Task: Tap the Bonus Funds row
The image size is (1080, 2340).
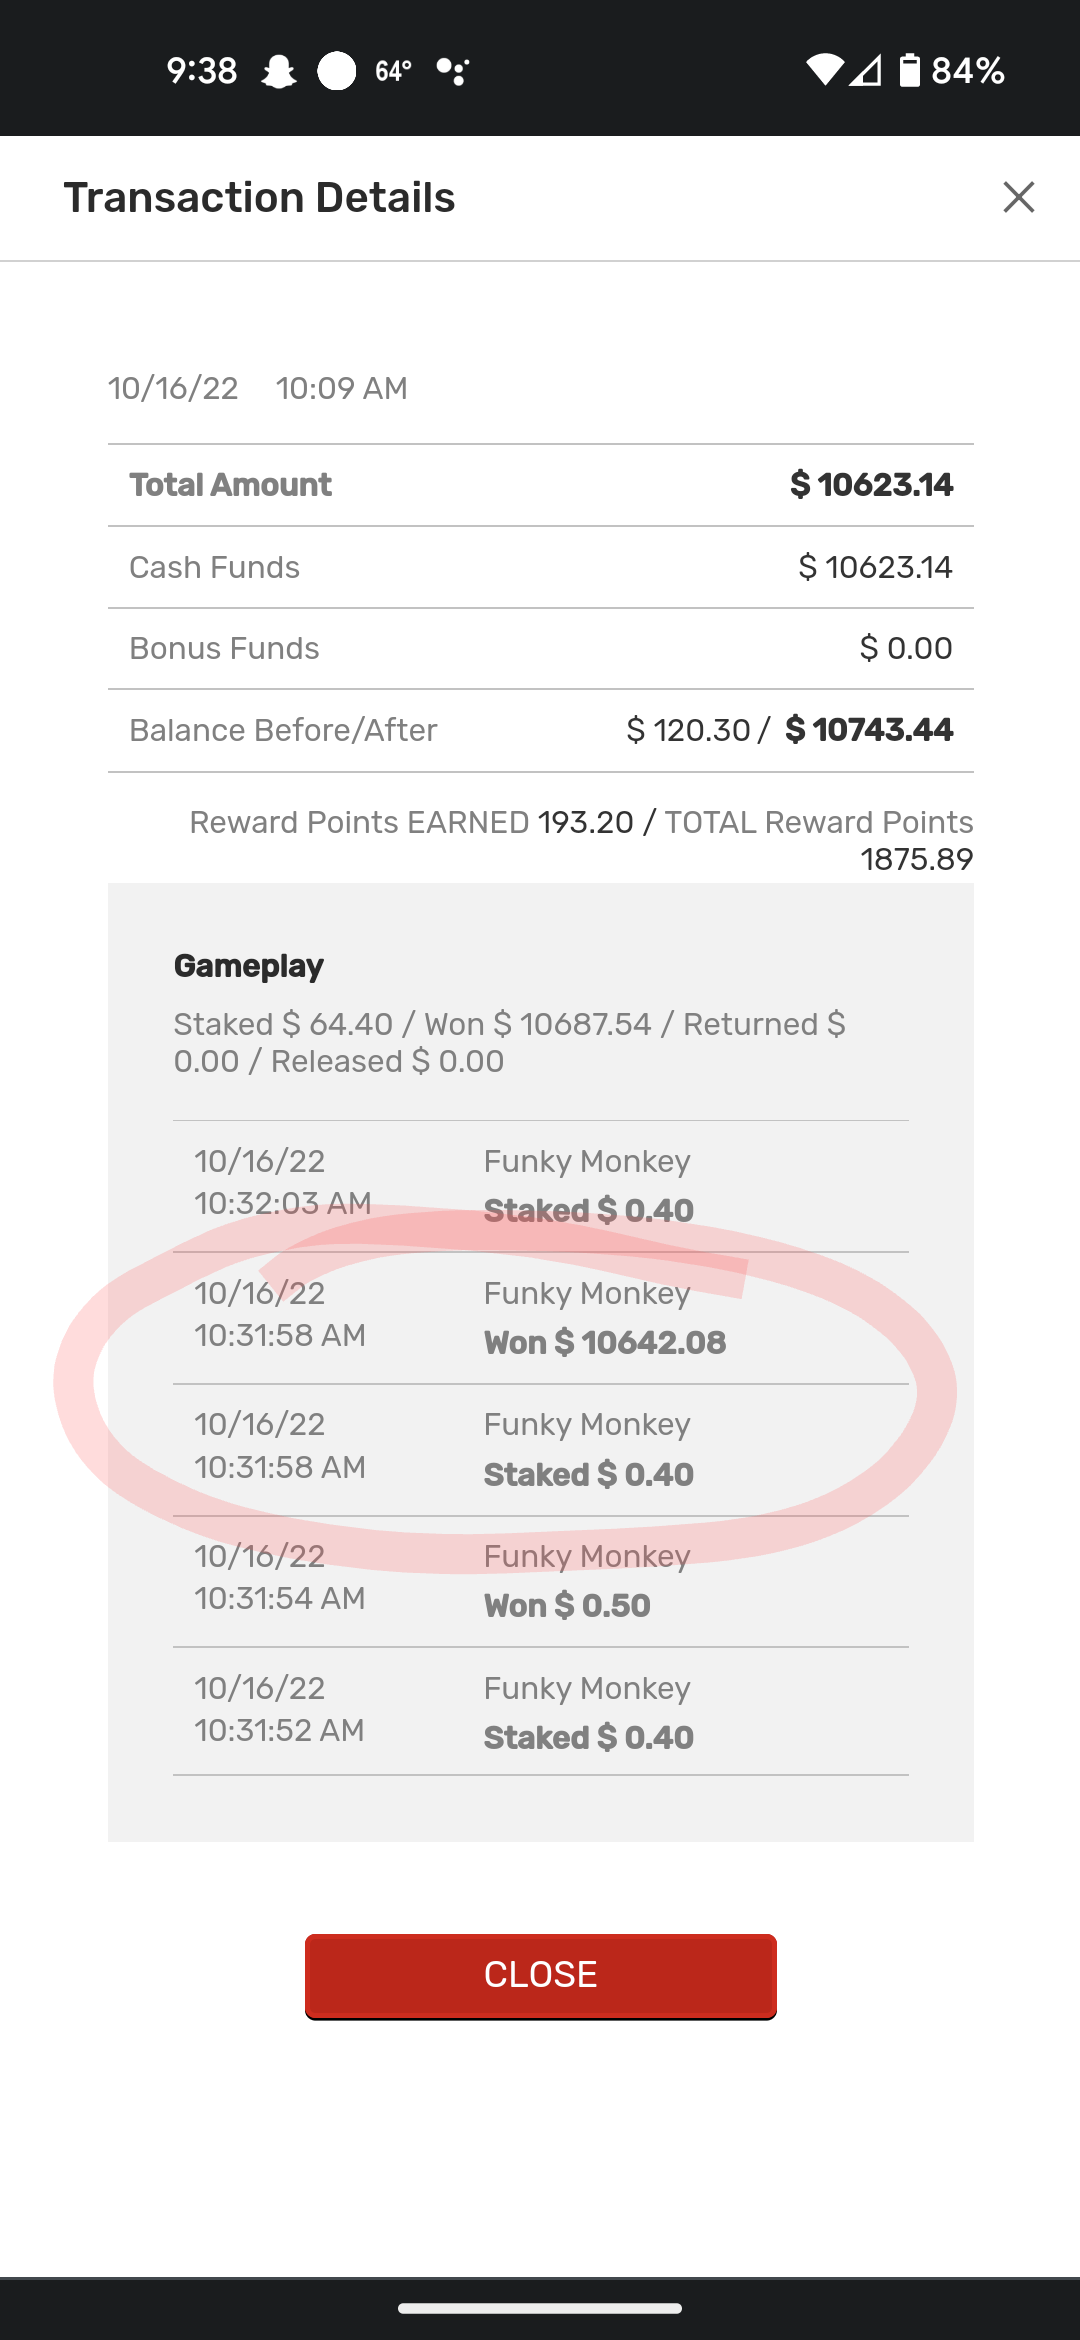Action: tap(540, 648)
